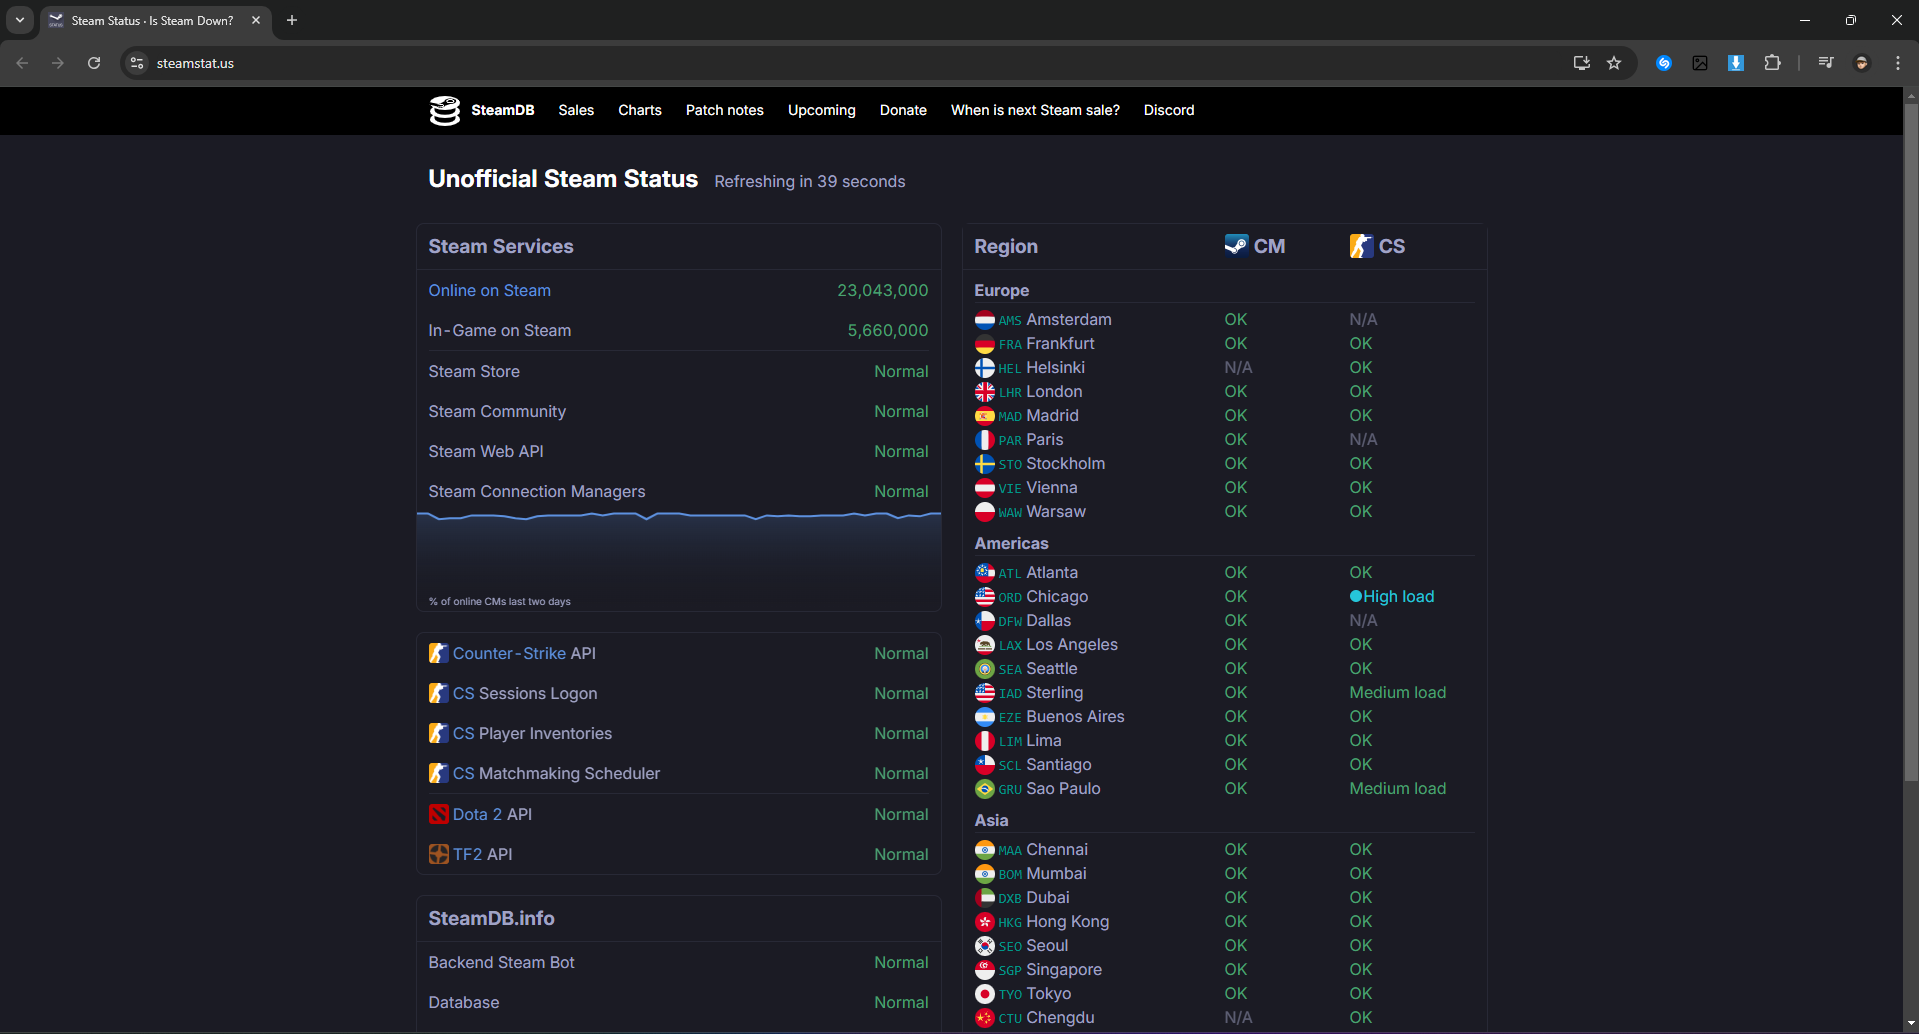Click the Steam Store 'Normal' status
1919x1034 pixels.
(901, 371)
